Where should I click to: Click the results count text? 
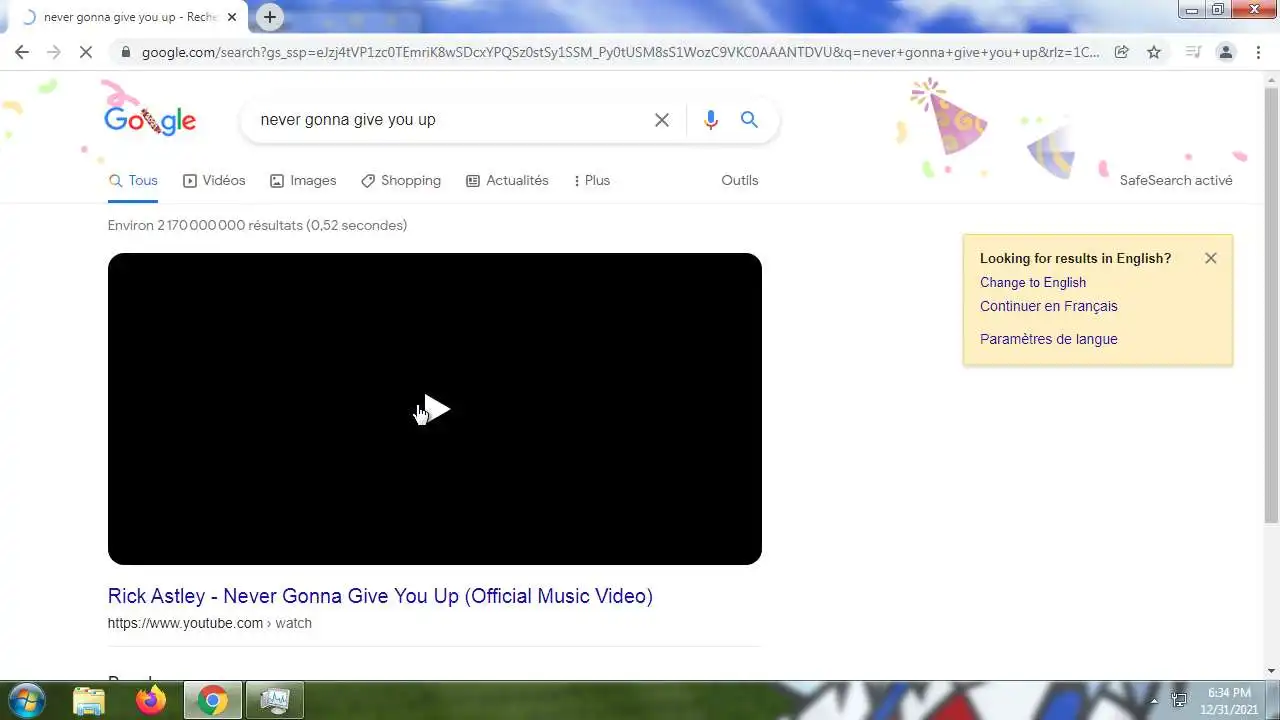pyautogui.click(x=257, y=225)
